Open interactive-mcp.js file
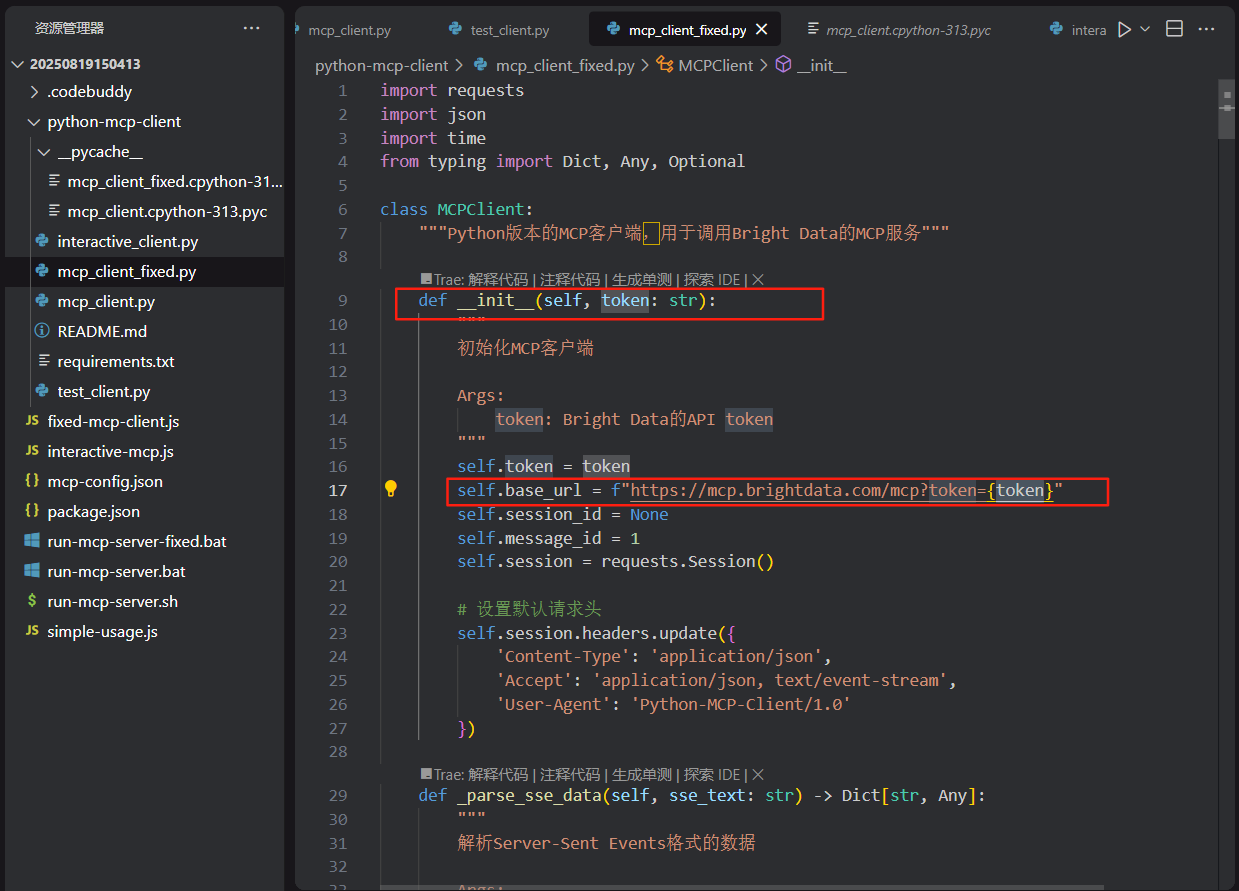The image size is (1239, 891). [110, 452]
